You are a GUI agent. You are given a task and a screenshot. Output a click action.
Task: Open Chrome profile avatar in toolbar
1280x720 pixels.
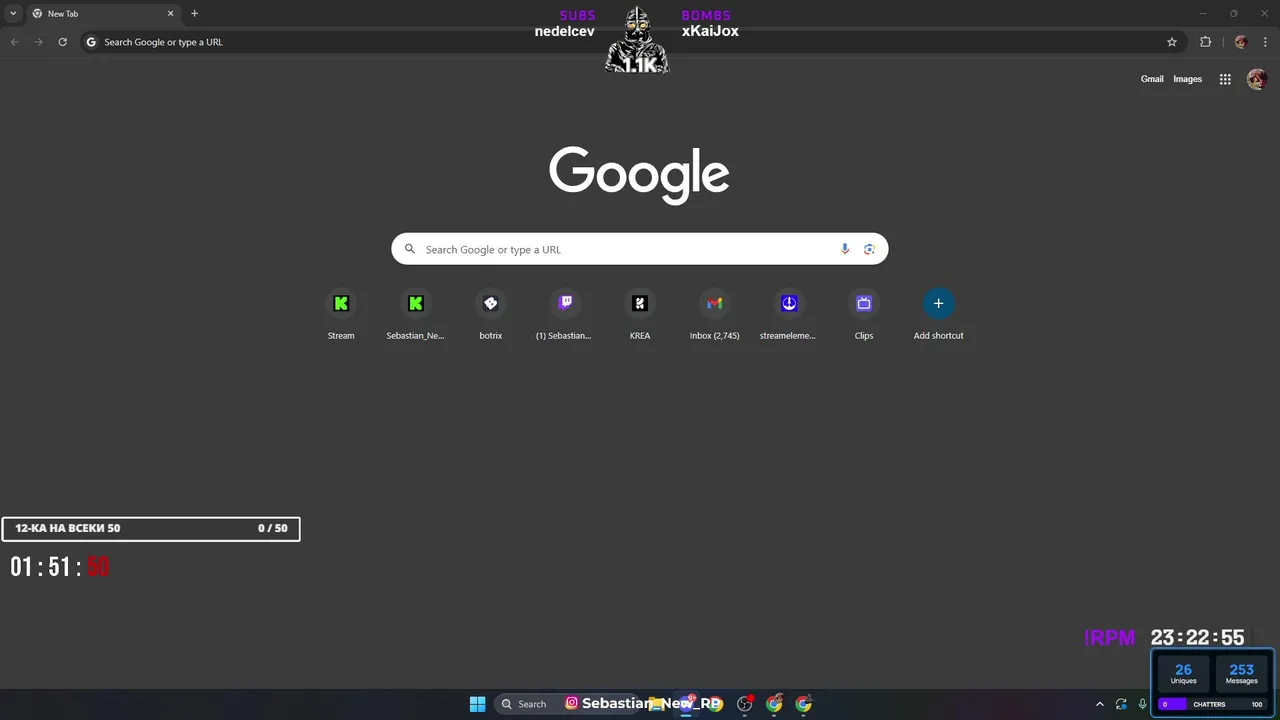[1241, 42]
